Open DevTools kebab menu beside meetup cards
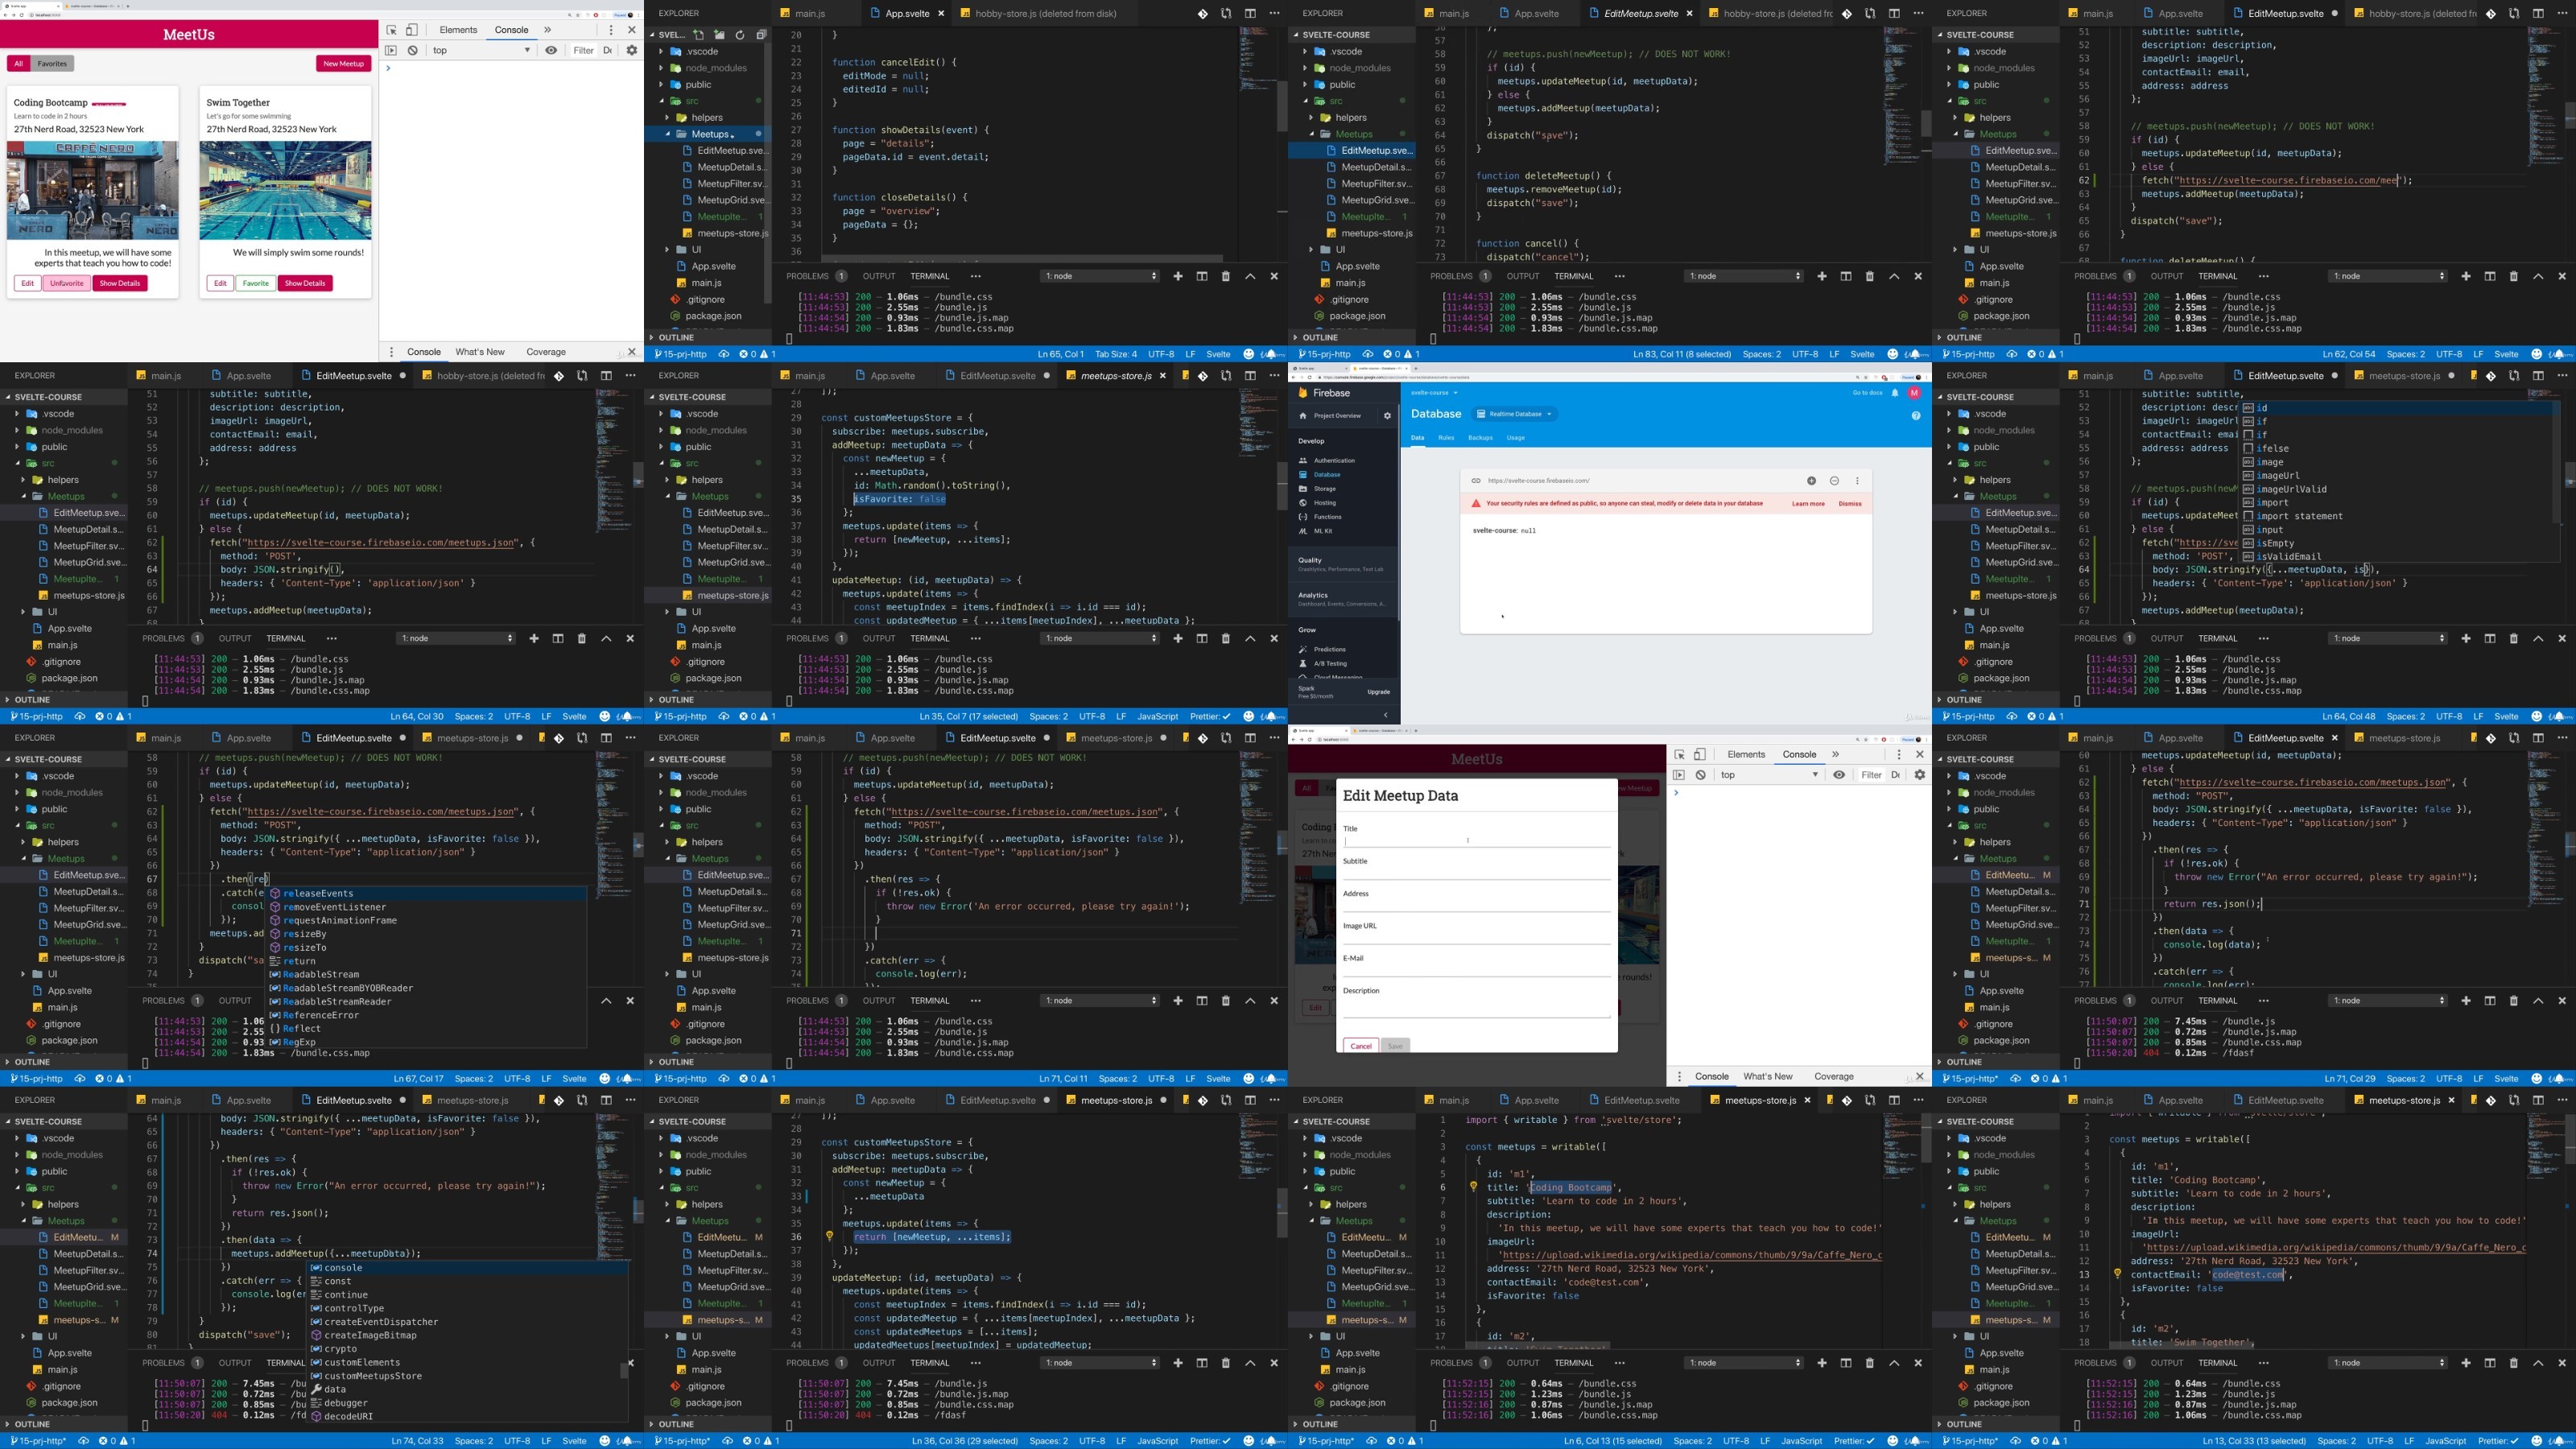Viewport: 2576px width, 1449px height. [611, 30]
